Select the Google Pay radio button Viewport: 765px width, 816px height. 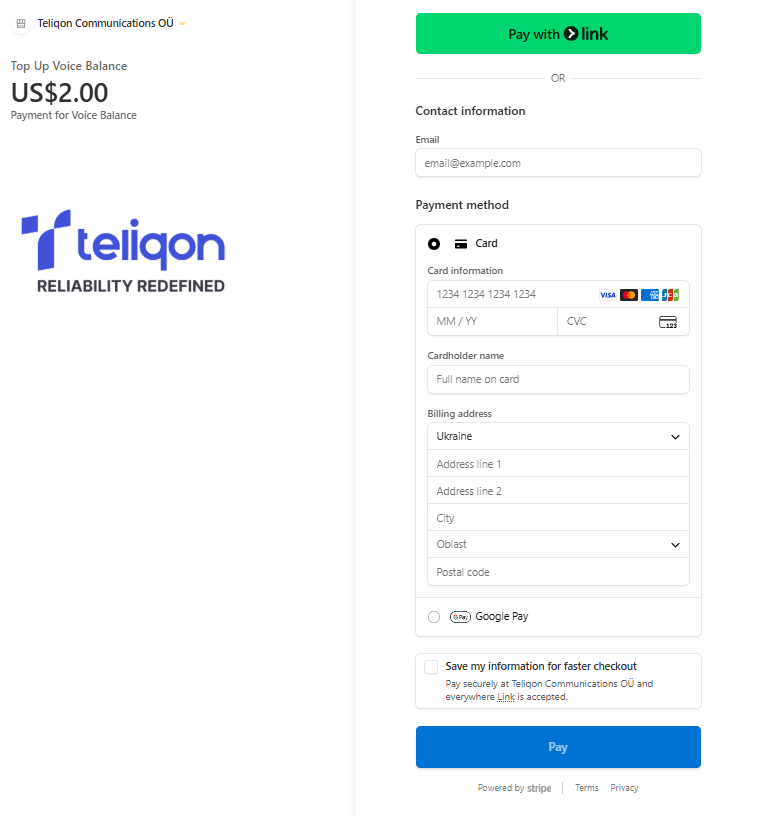tap(434, 617)
